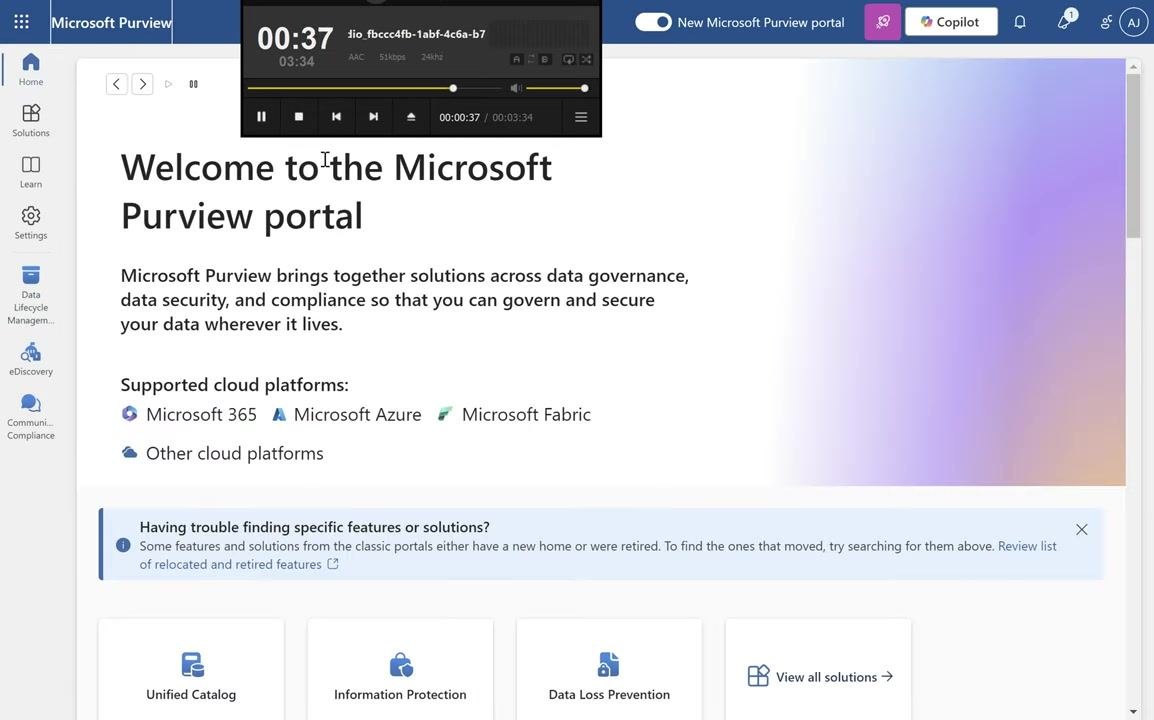Mute audio with the speaker icon
Screen dimensions: 1154x720
point(516,88)
